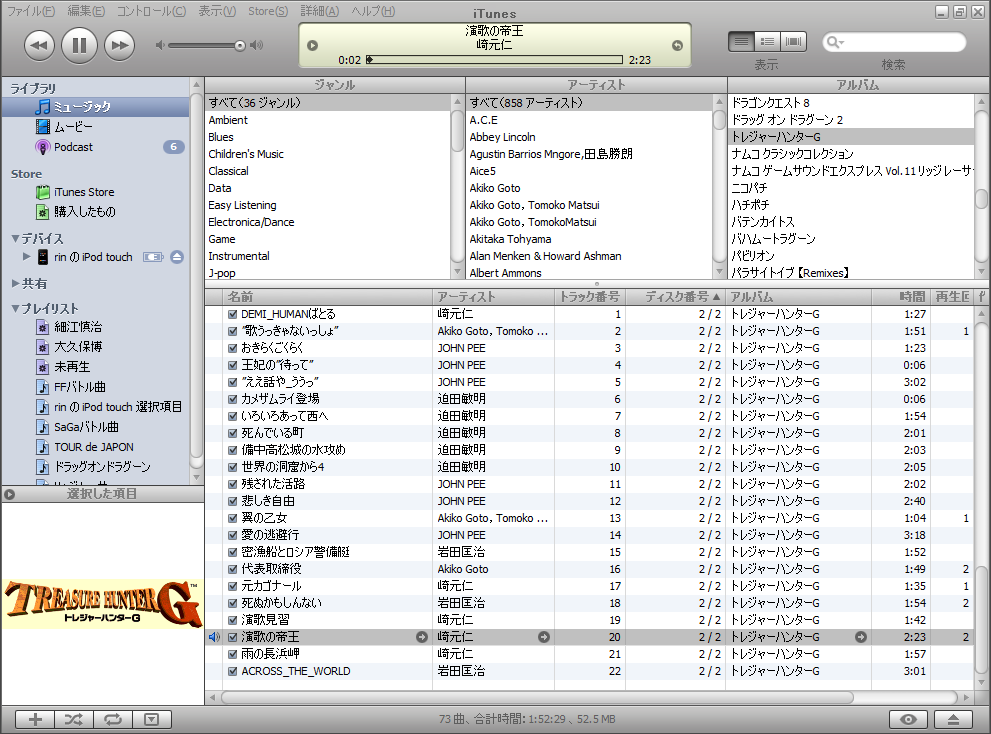Uncheck the DEMI_HUMANばとる track

[x=233, y=314]
